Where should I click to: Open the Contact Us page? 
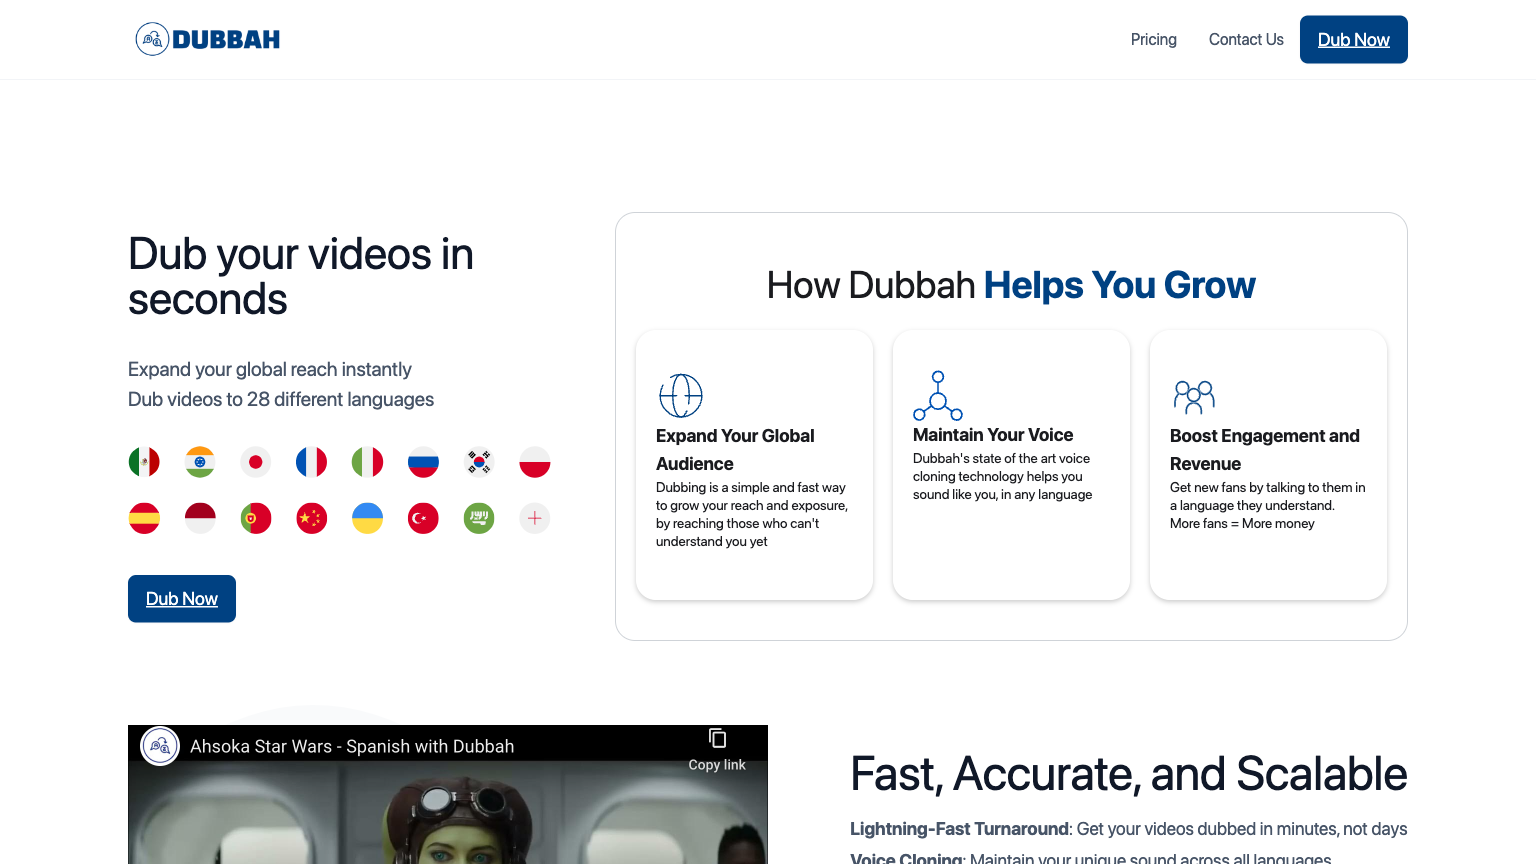coord(1245,39)
